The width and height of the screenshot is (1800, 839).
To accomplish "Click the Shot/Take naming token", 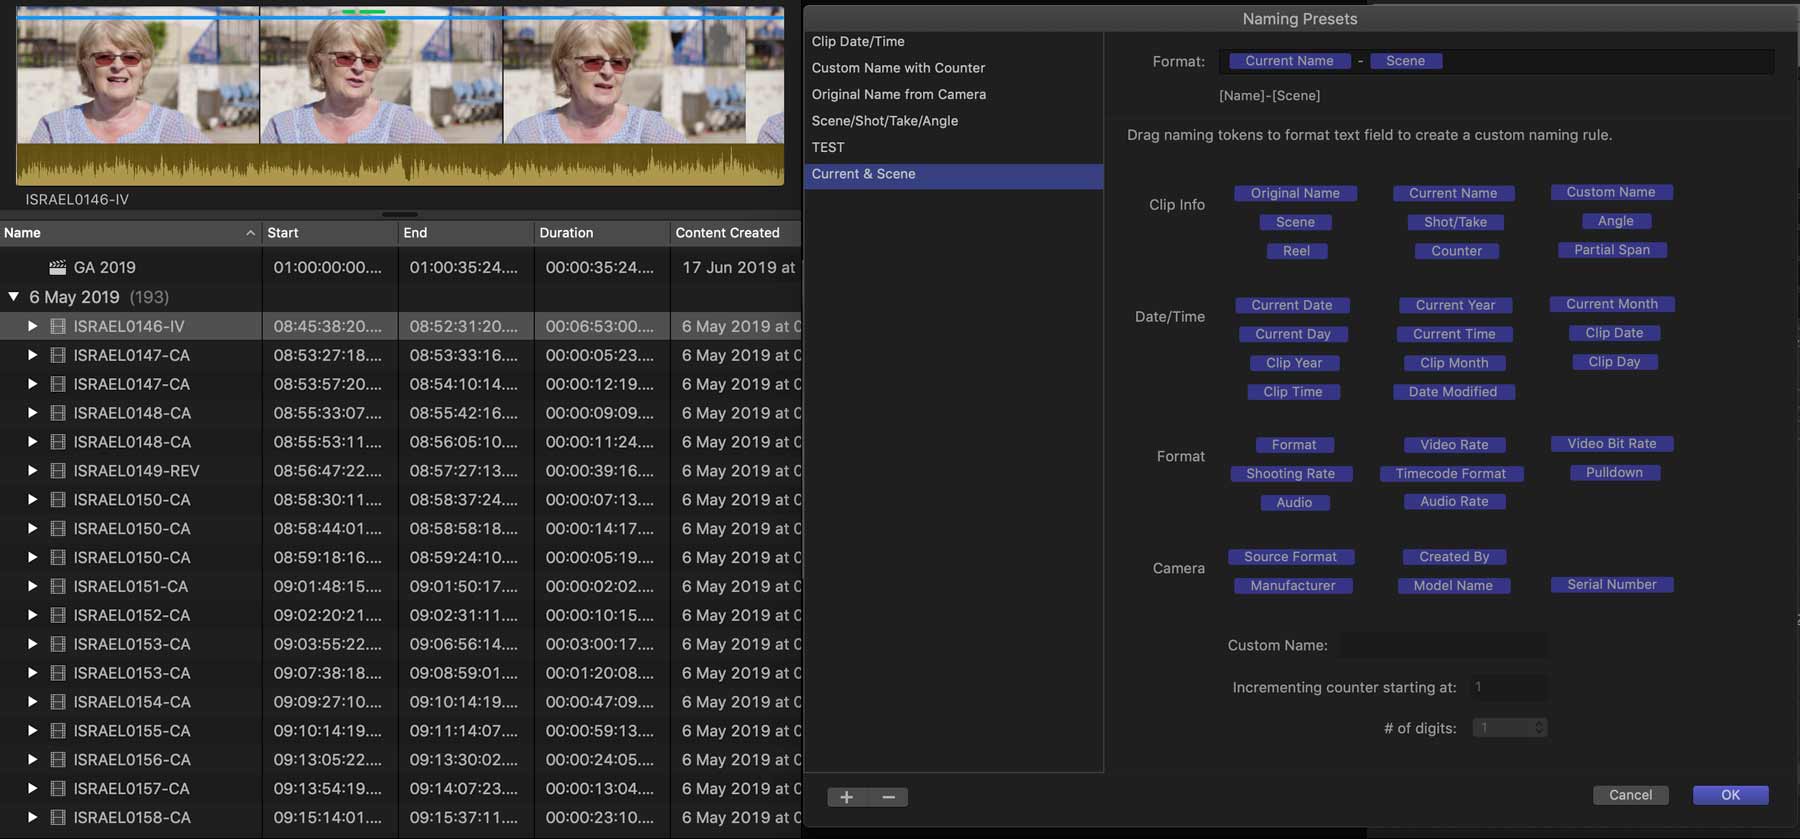I will (x=1455, y=222).
